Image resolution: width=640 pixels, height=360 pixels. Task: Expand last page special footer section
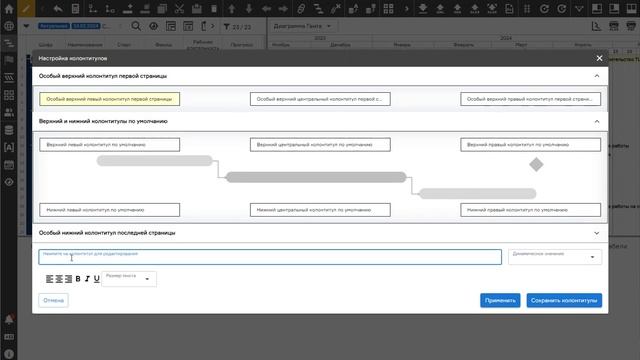pos(597,233)
